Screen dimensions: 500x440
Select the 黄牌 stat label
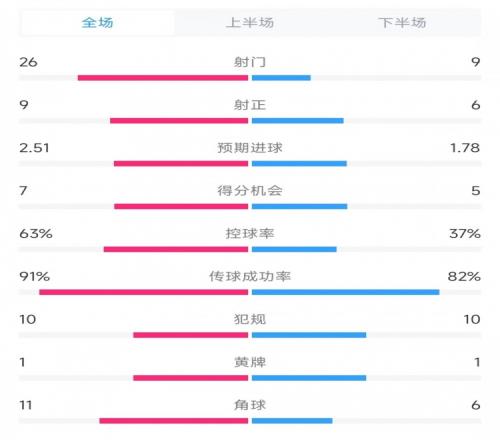(x=250, y=362)
